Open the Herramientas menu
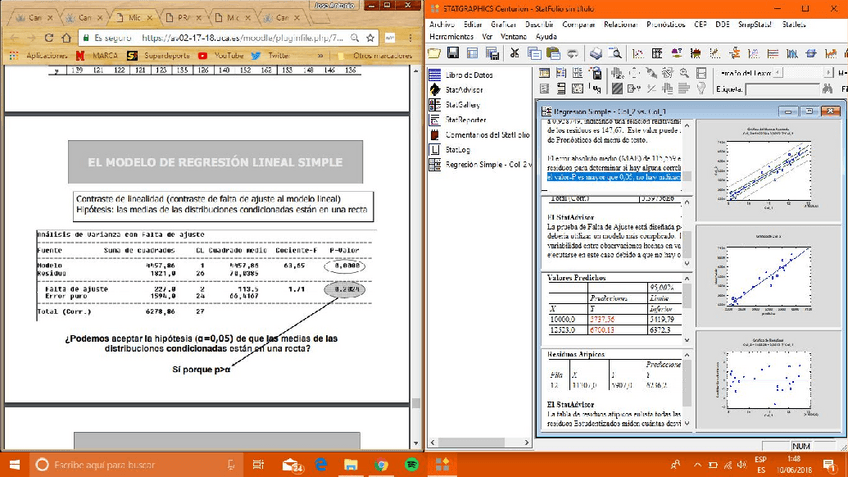The height and width of the screenshot is (477, 848). click(452, 36)
